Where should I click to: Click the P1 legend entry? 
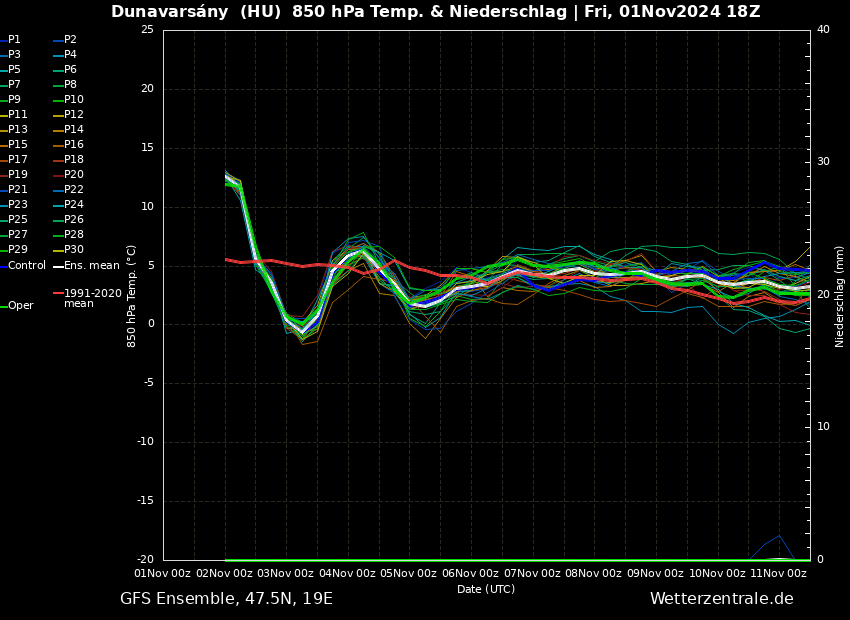pyautogui.click(x=14, y=40)
